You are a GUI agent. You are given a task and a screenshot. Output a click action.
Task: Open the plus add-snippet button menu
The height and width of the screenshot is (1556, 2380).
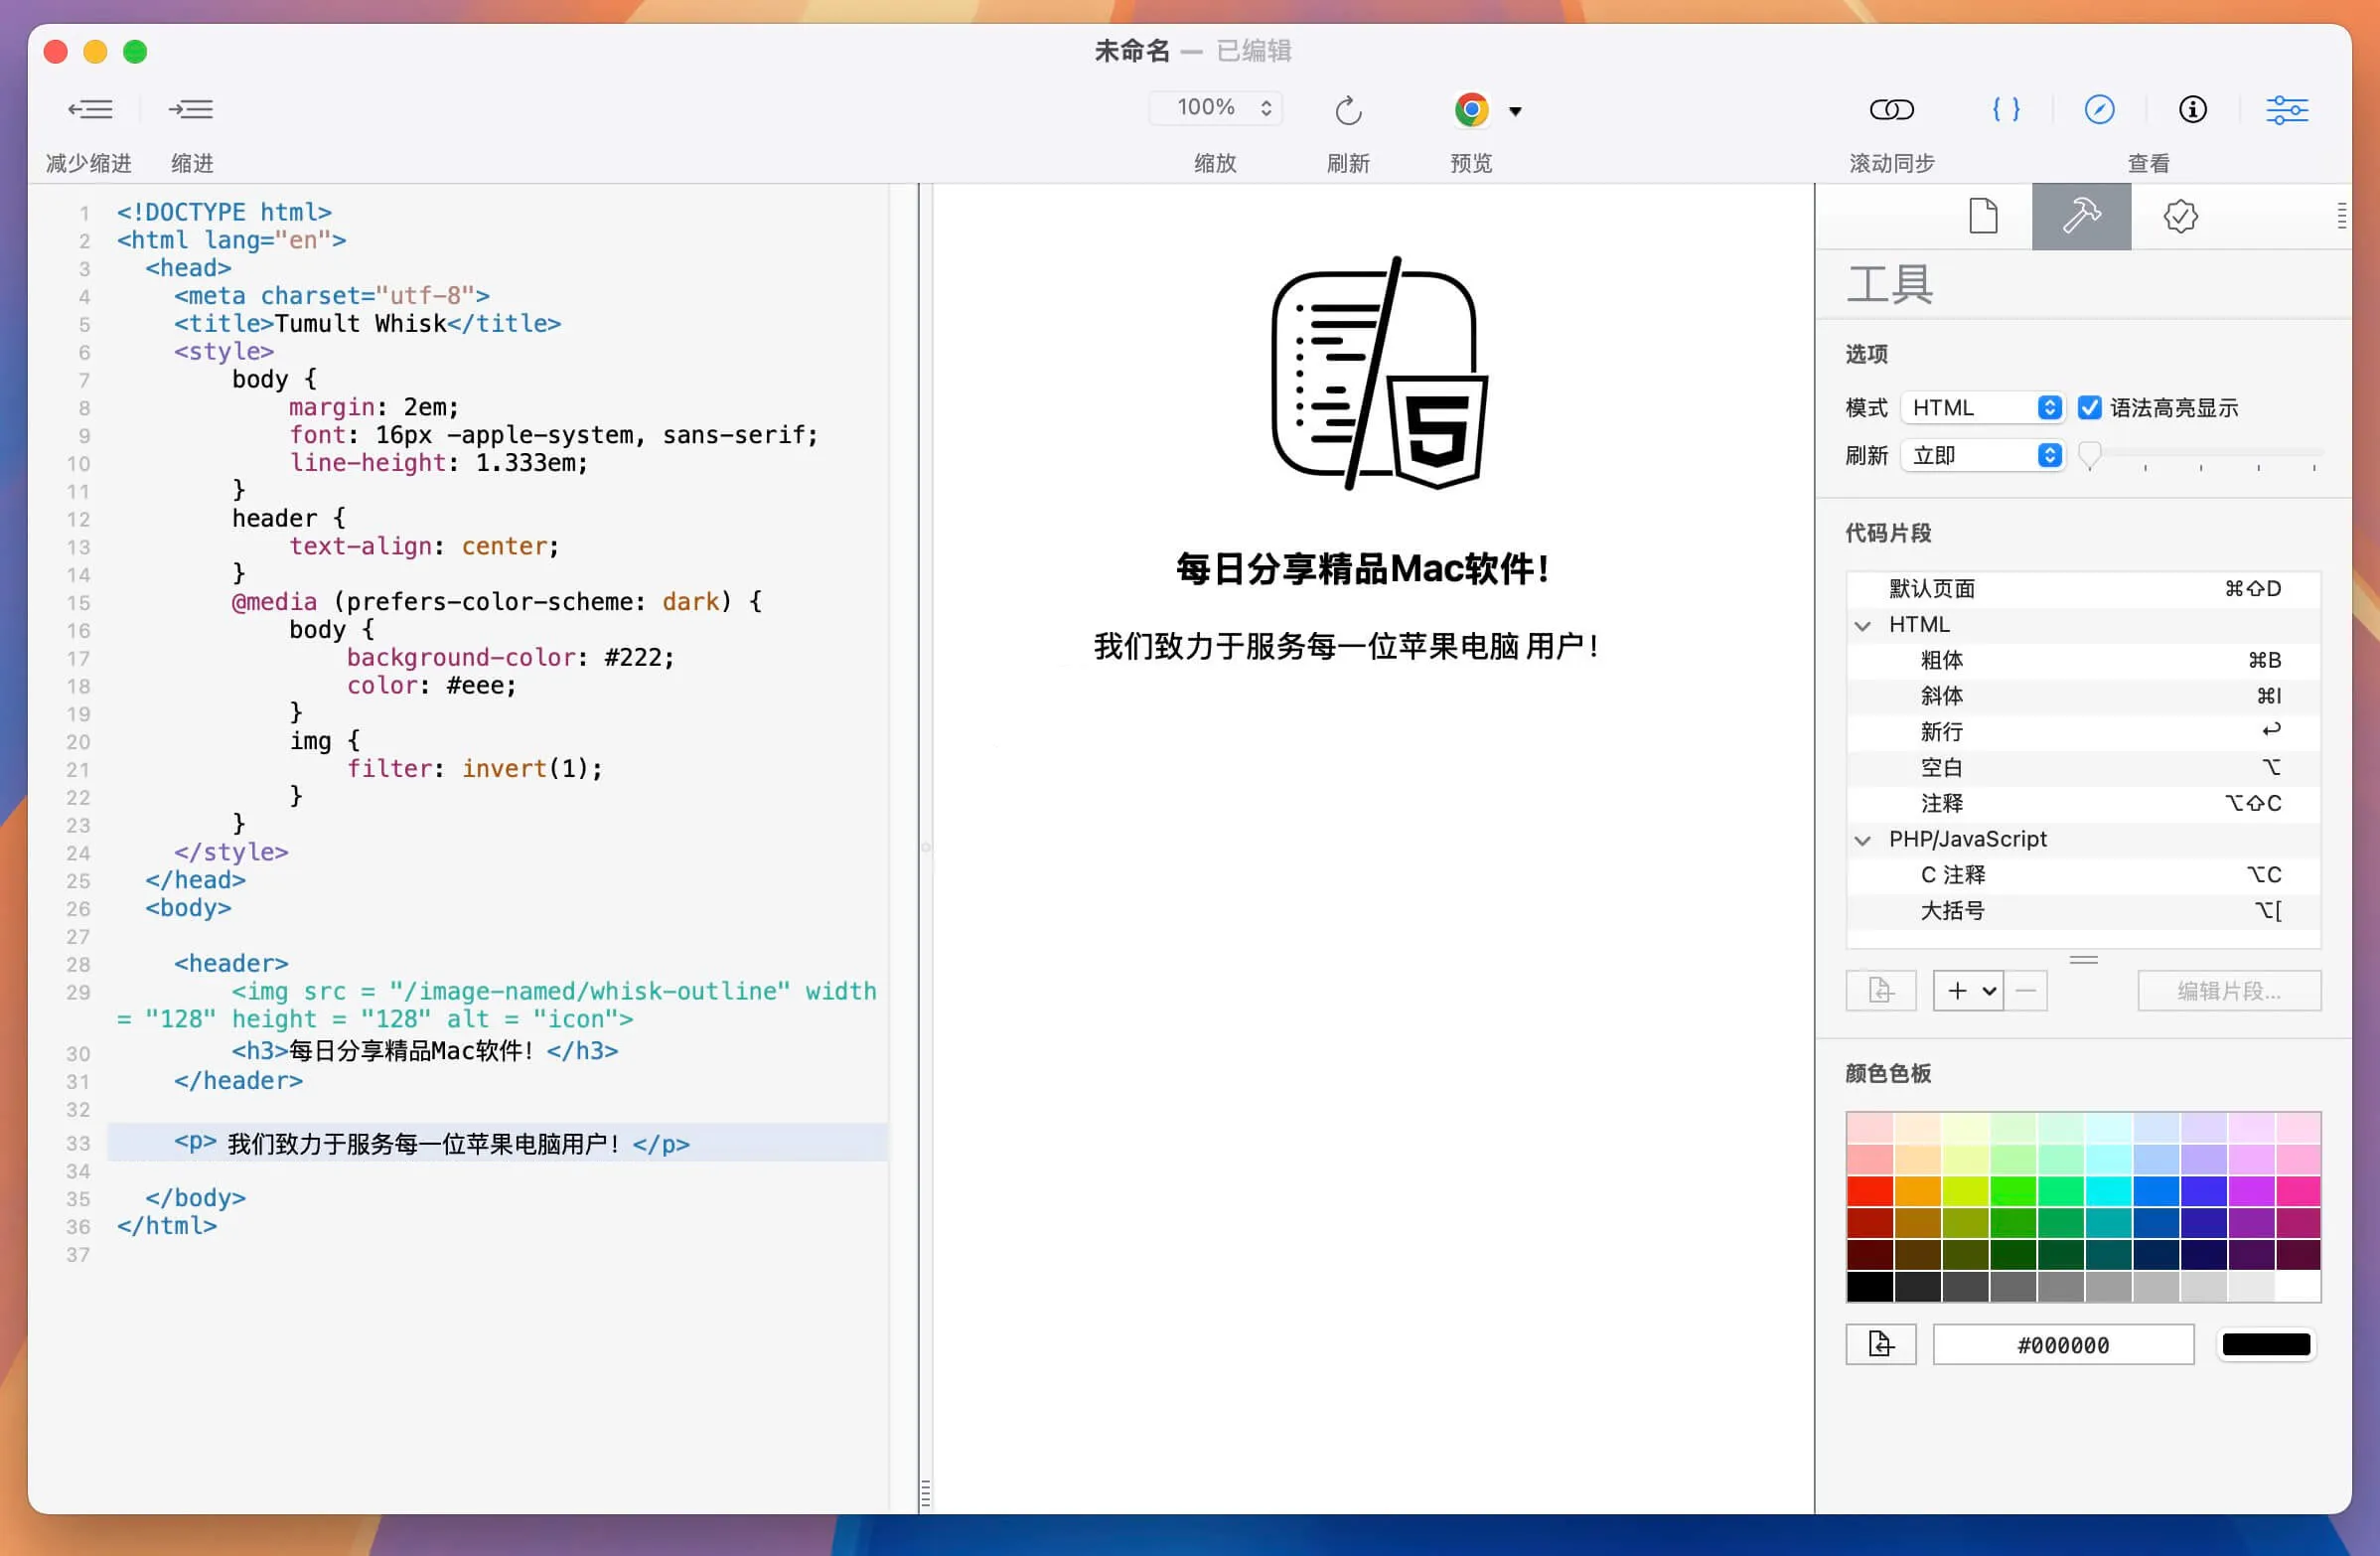1968,990
